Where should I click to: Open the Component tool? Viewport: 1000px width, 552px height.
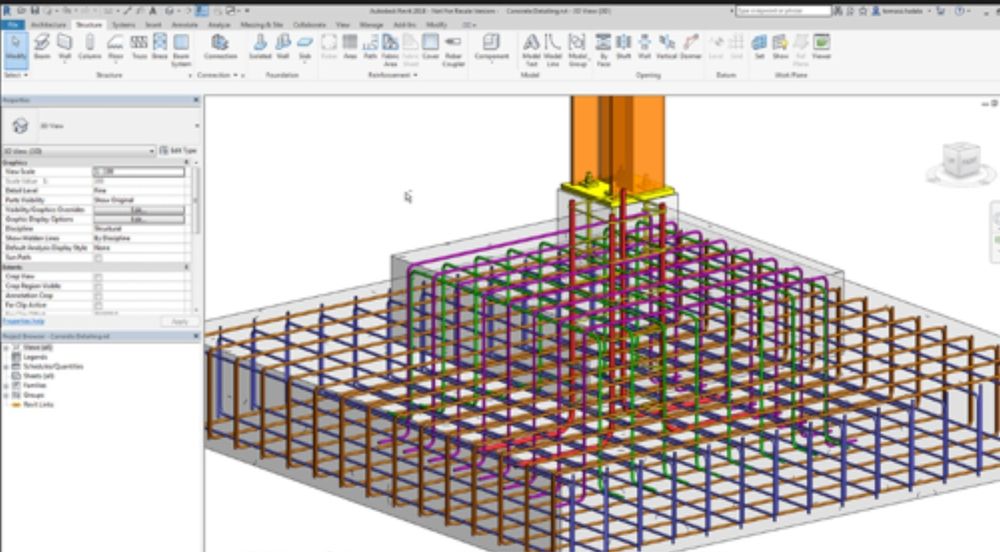(491, 48)
